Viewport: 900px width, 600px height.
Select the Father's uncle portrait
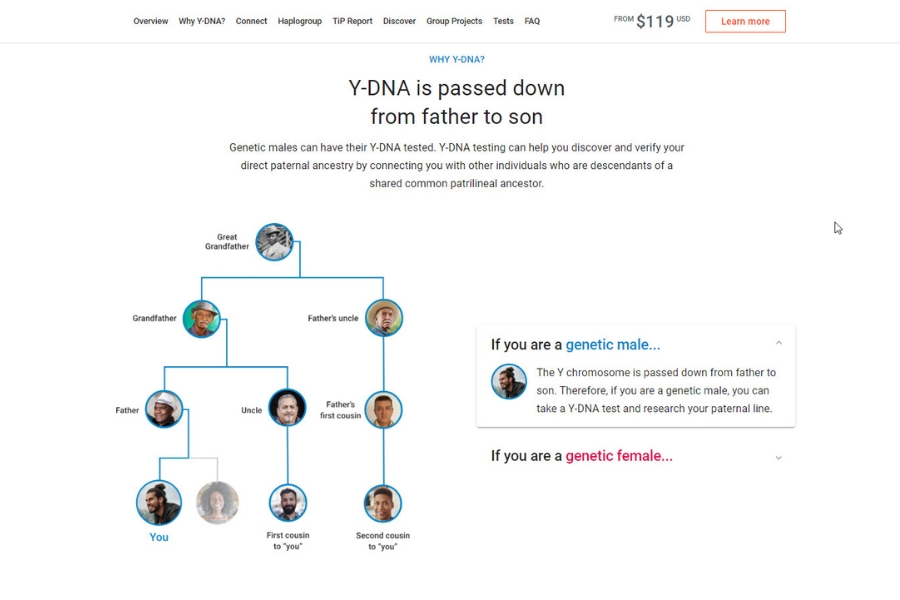click(384, 318)
